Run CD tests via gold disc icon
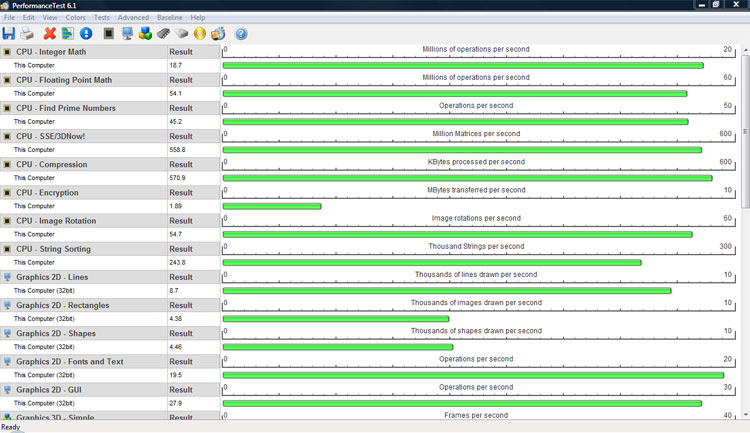 (x=200, y=33)
